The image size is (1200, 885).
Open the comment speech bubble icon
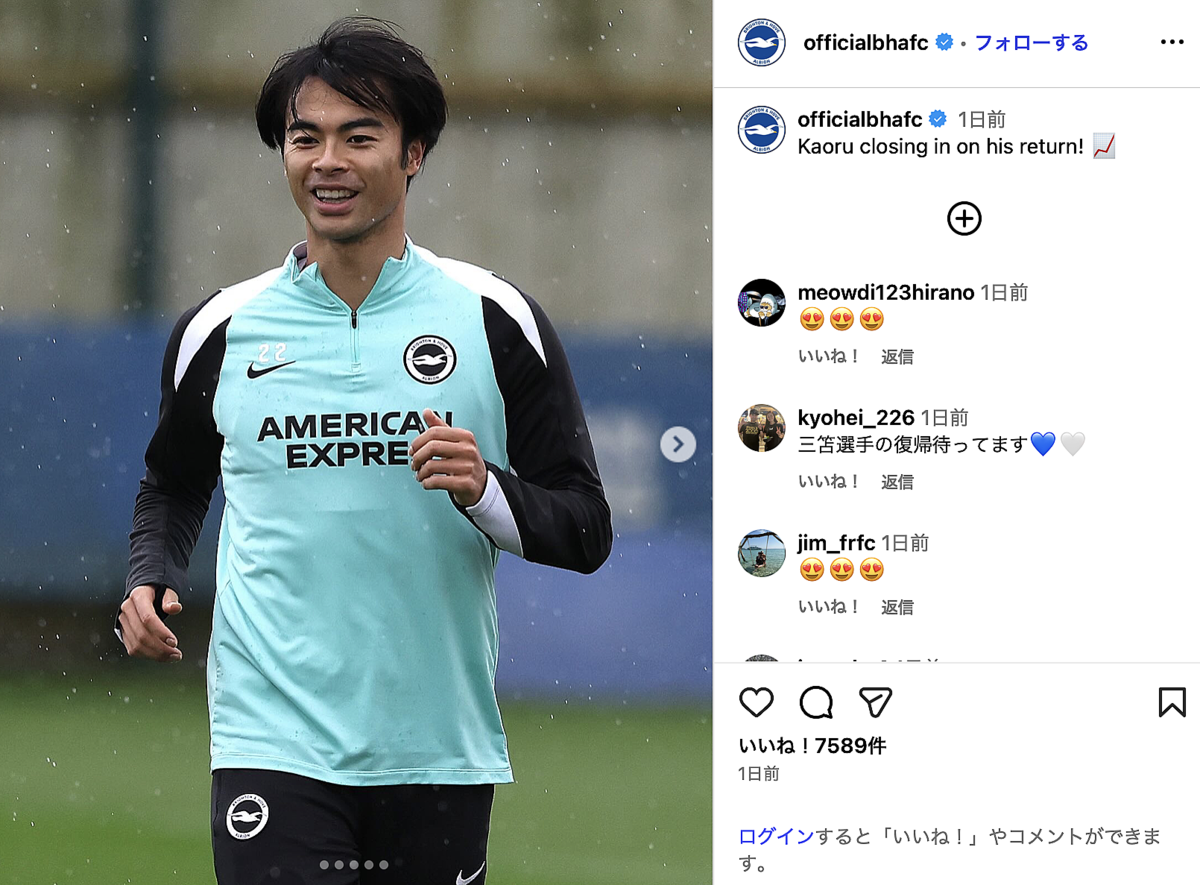point(816,703)
